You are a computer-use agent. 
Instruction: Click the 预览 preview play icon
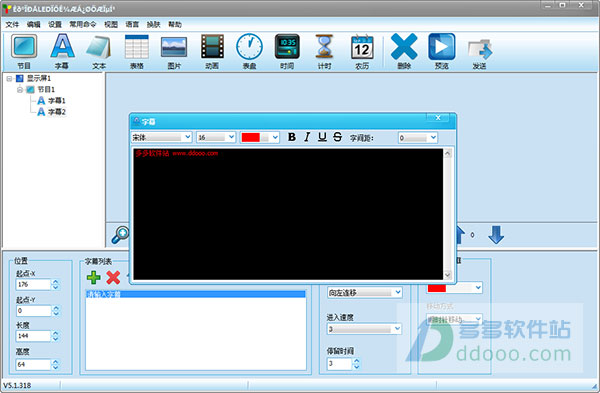tap(442, 46)
